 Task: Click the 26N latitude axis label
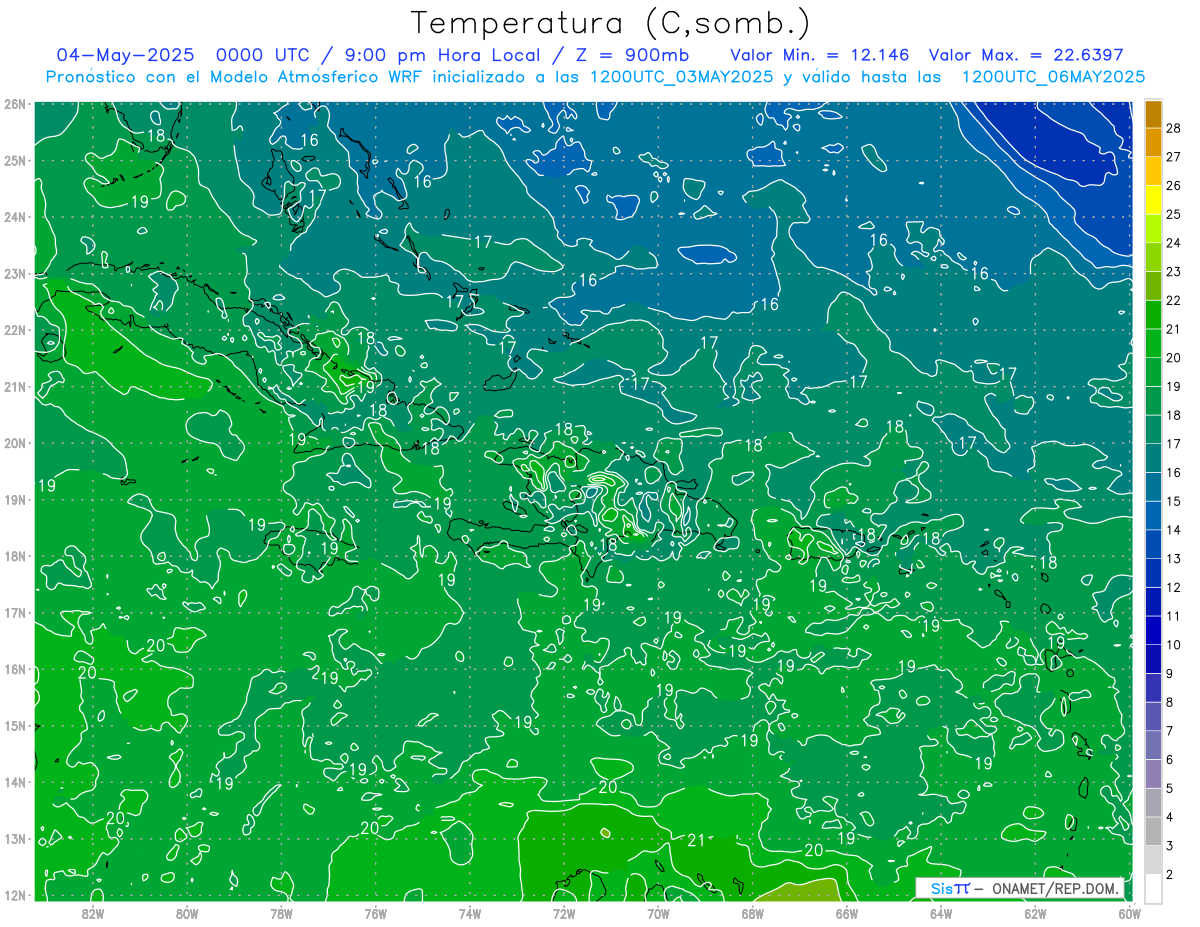pyautogui.click(x=15, y=104)
